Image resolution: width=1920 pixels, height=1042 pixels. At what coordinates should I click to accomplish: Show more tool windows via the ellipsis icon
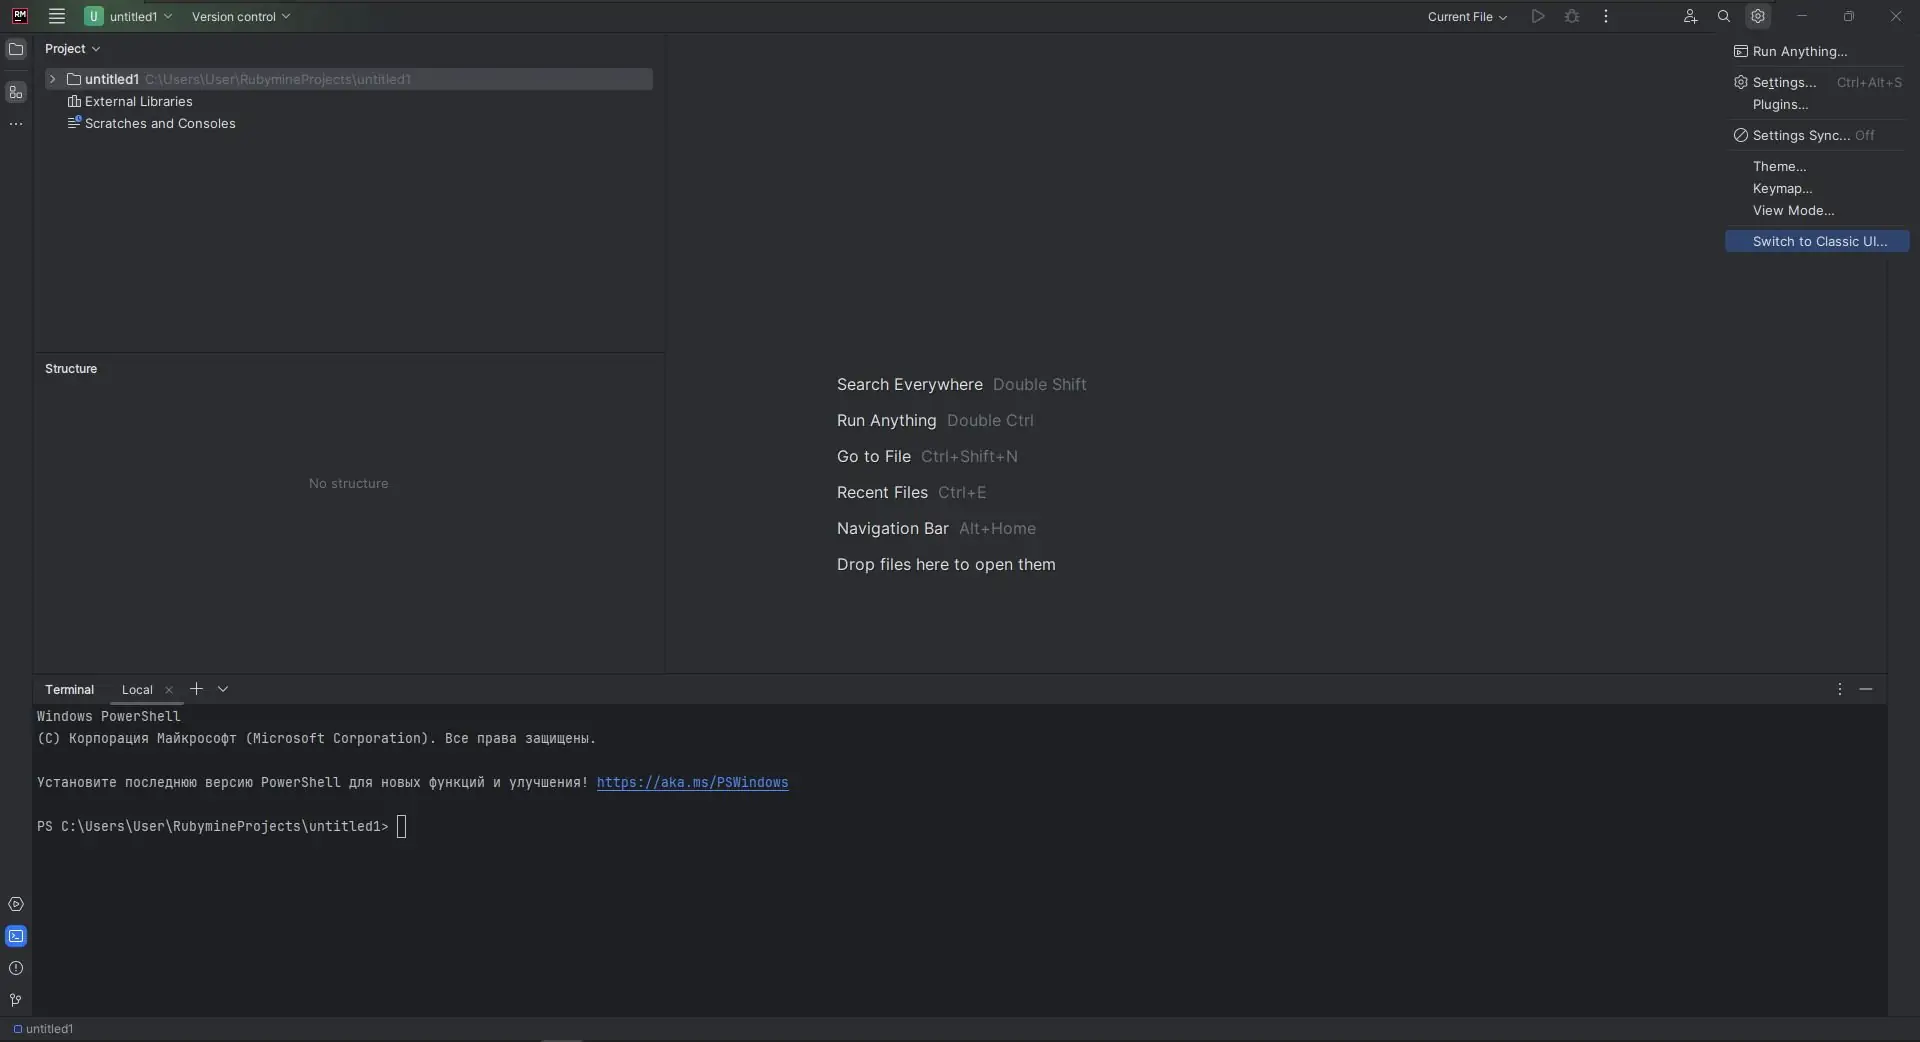pos(16,124)
